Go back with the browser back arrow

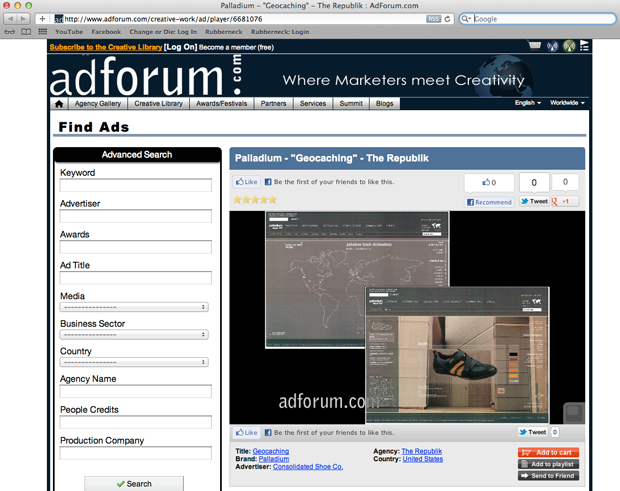(x=10, y=19)
